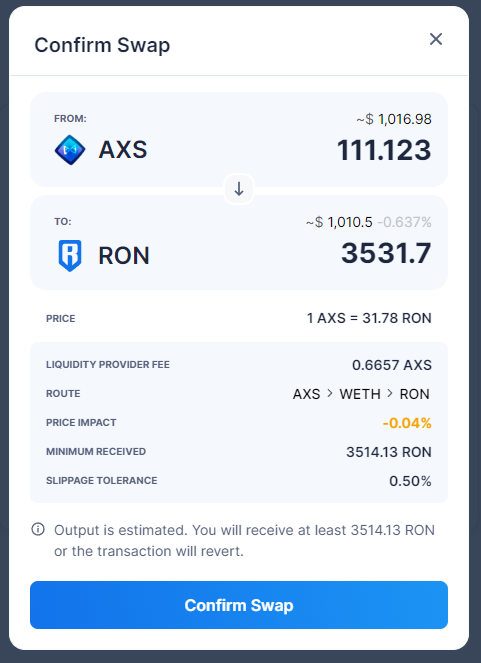Click the chevron between AXS and WETH
This screenshot has width=481, height=663.
[330, 394]
